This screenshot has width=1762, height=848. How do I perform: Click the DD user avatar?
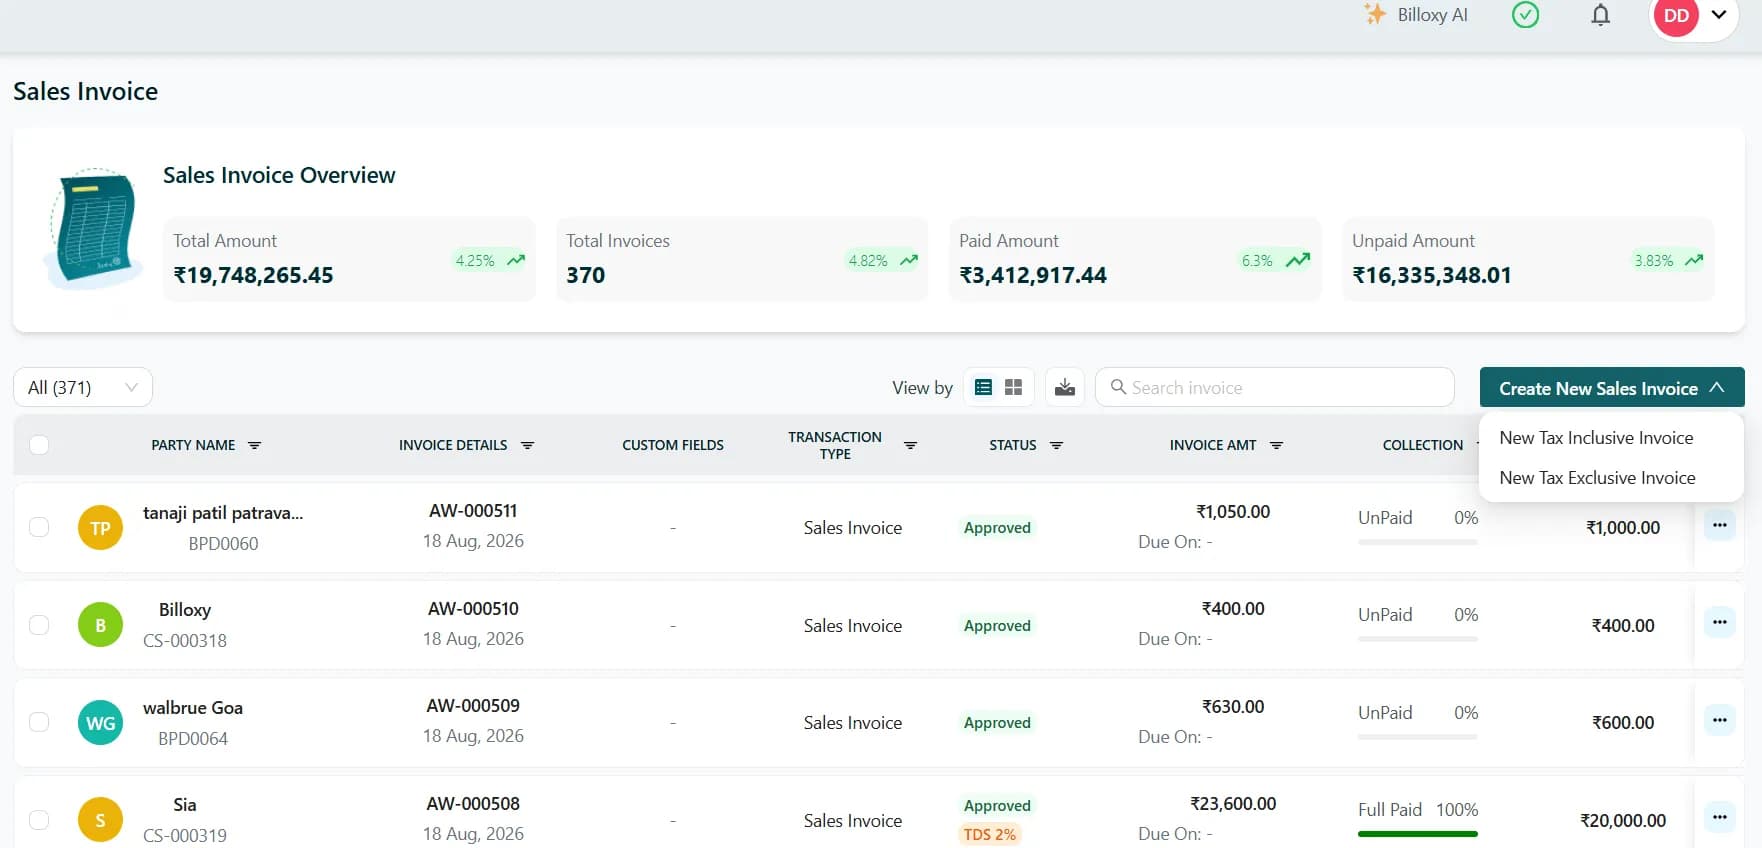(x=1677, y=16)
